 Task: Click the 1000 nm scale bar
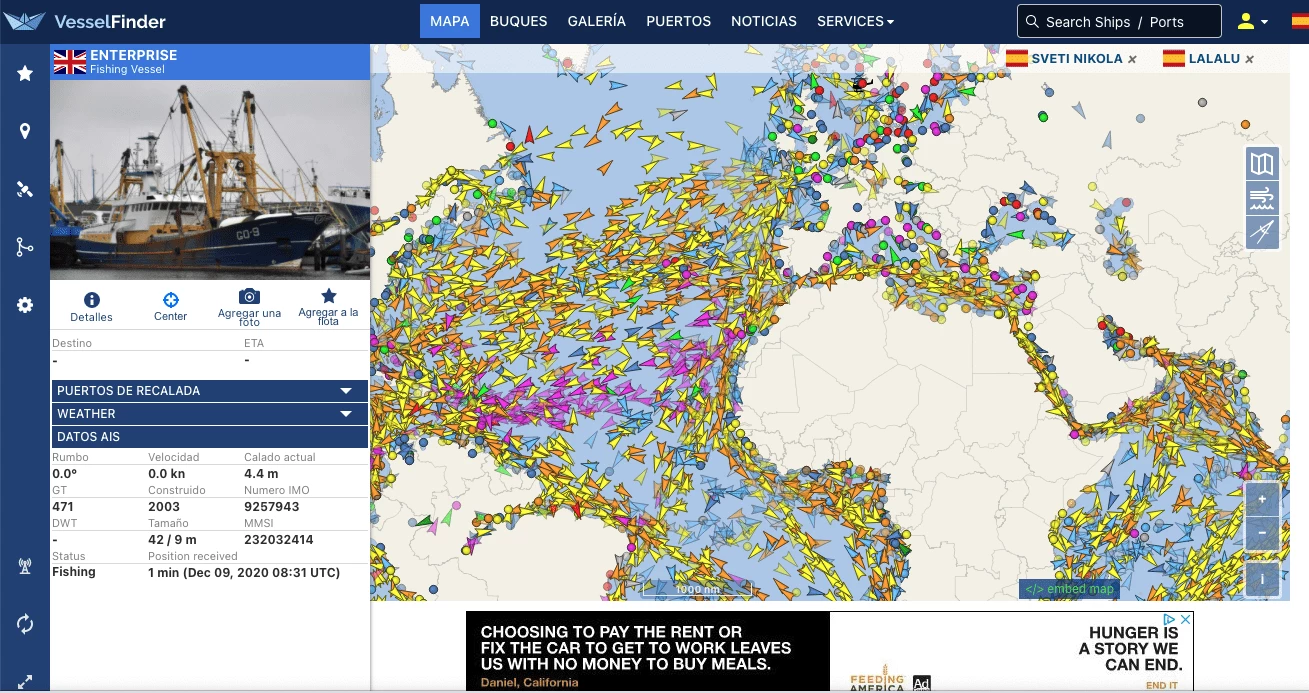697,589
